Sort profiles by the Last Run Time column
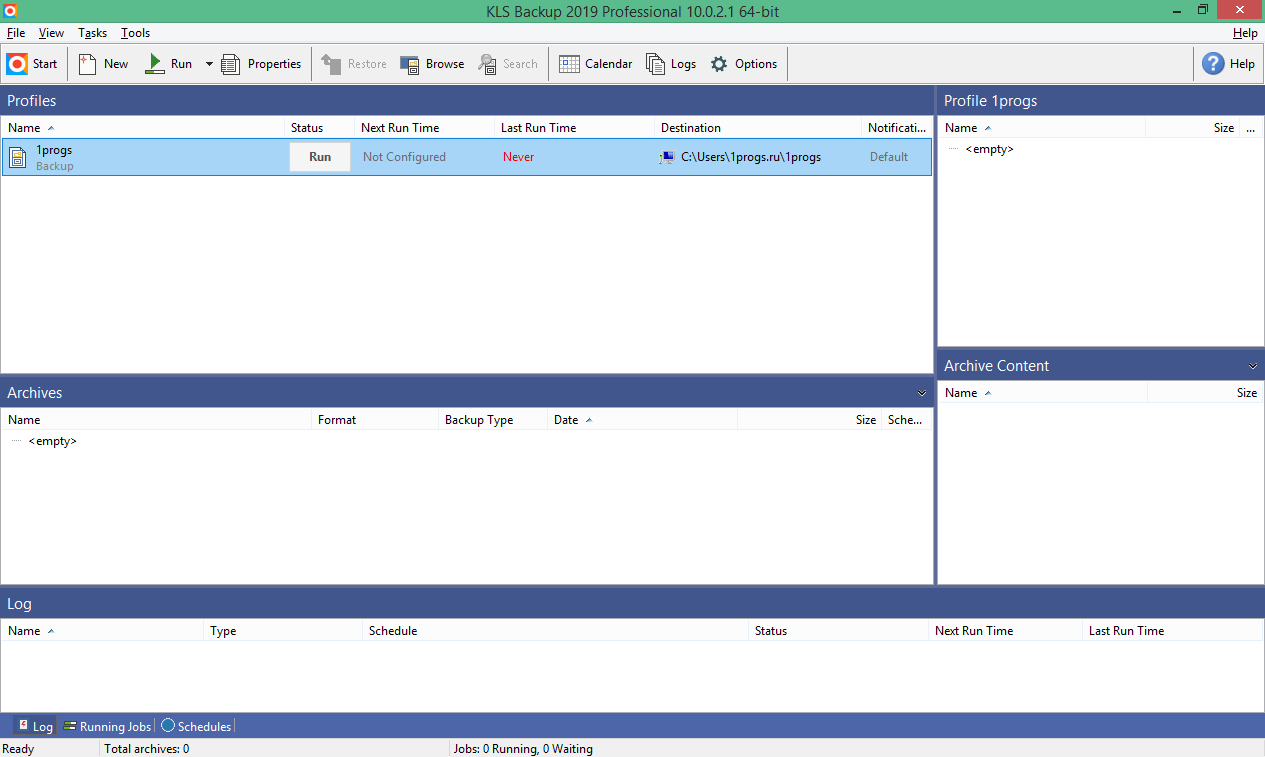Screen dimensions: 1265x757 (x=538, y=128)
